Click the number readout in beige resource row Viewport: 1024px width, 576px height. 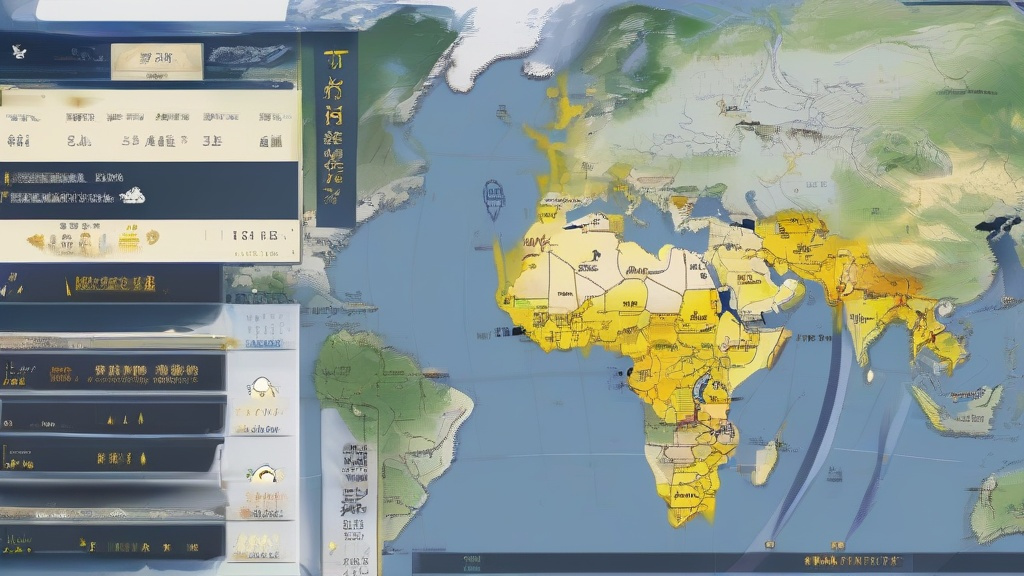coord(254,237)
